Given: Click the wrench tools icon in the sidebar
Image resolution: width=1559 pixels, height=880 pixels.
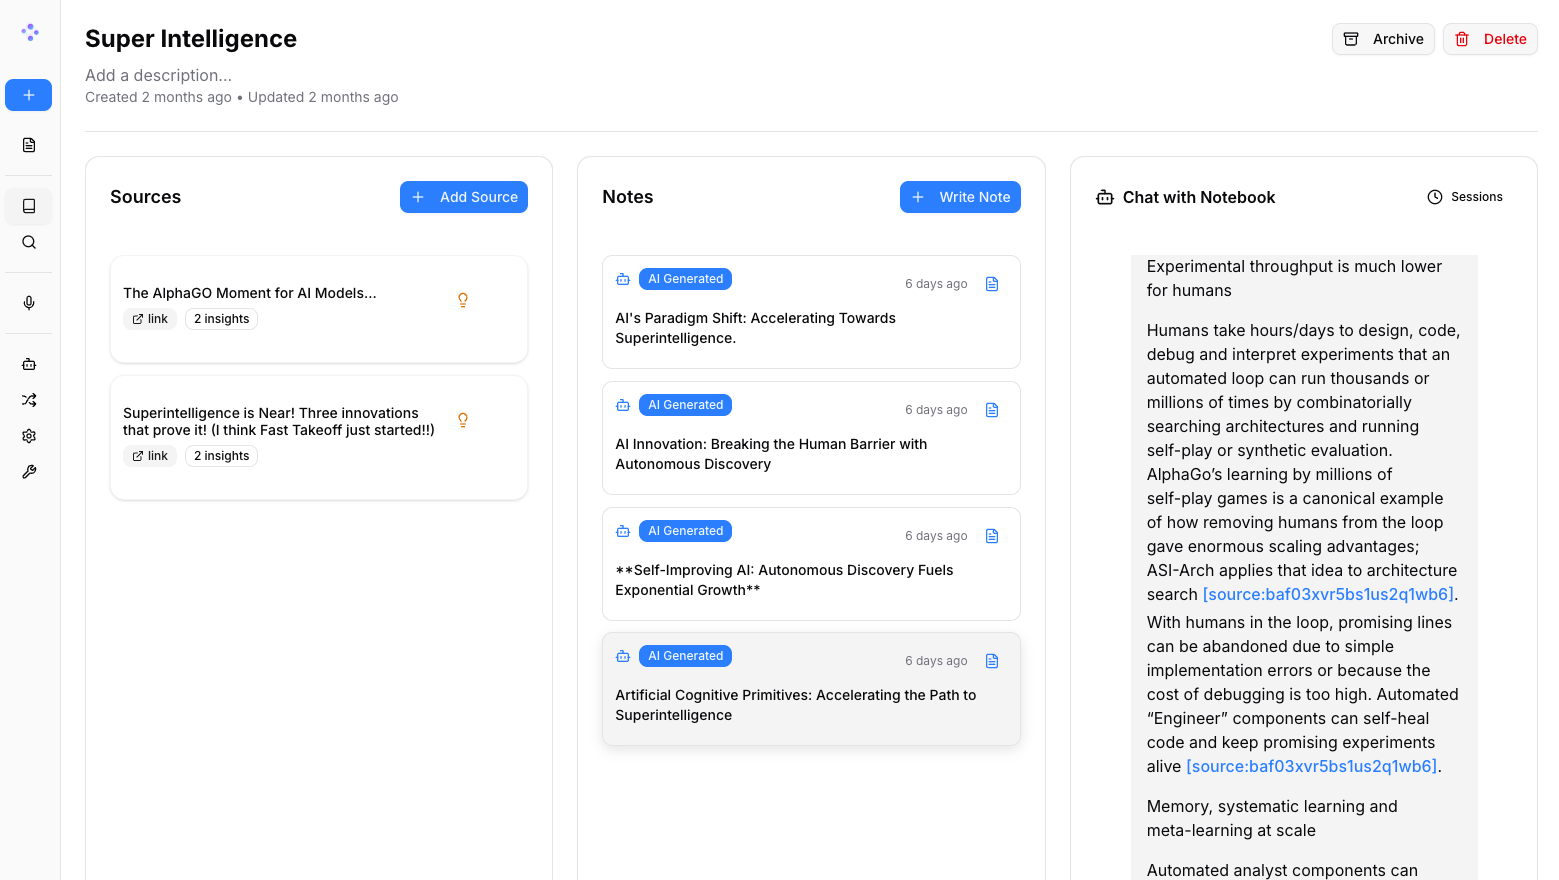Looking at the screenshot, I should pyautogui.click(x=28, y=471).
